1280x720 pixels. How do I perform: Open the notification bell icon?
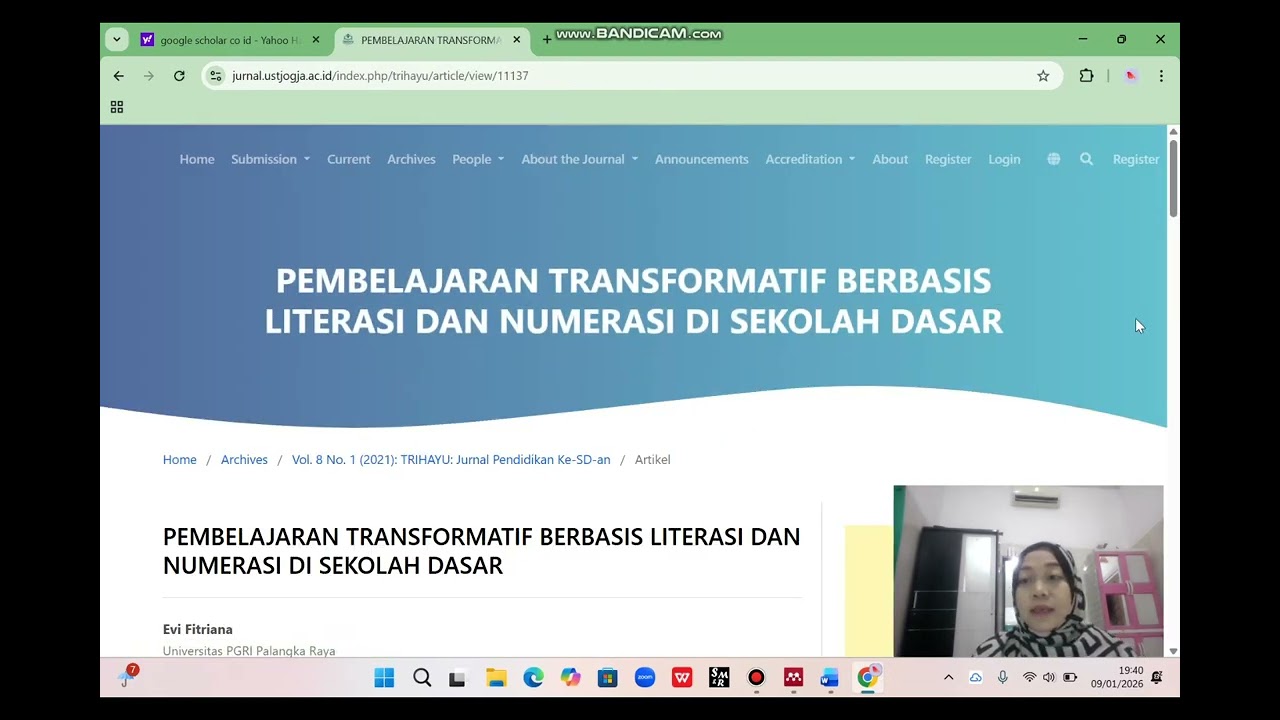click(x=1157, y=678)
